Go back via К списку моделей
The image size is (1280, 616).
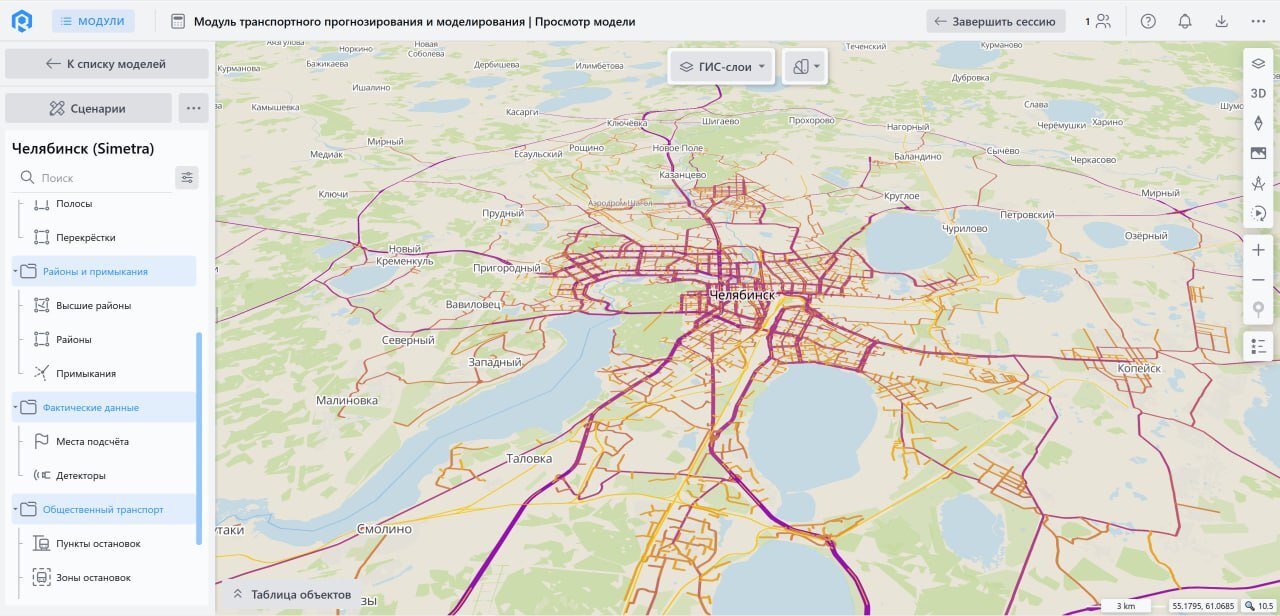point(107,64)
